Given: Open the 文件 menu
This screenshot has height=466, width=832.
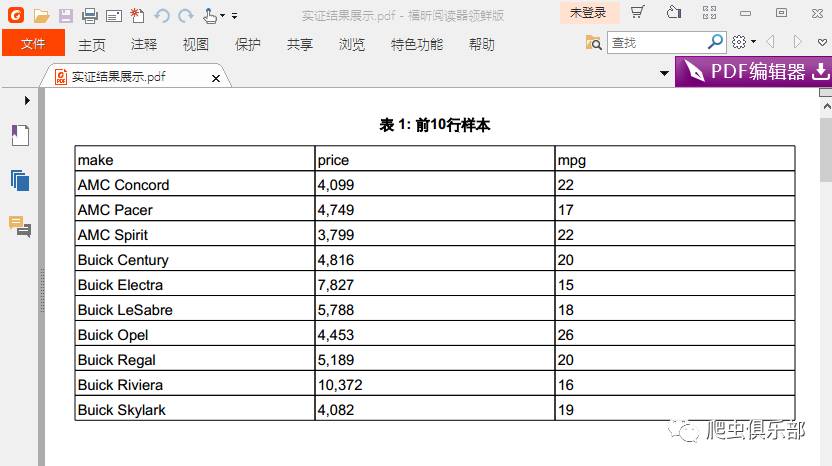Looking at the screenshot, I should pos(33,43).
